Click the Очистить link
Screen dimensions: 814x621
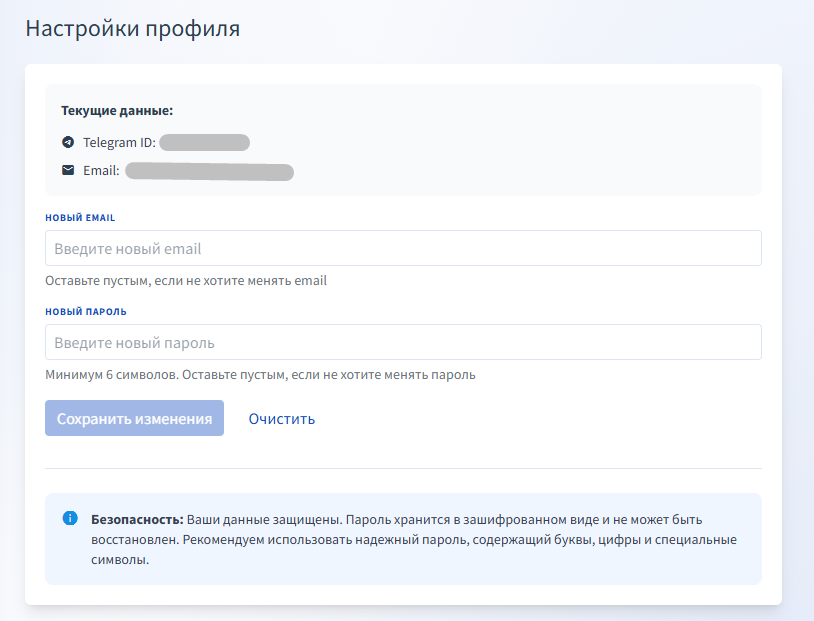282,418
